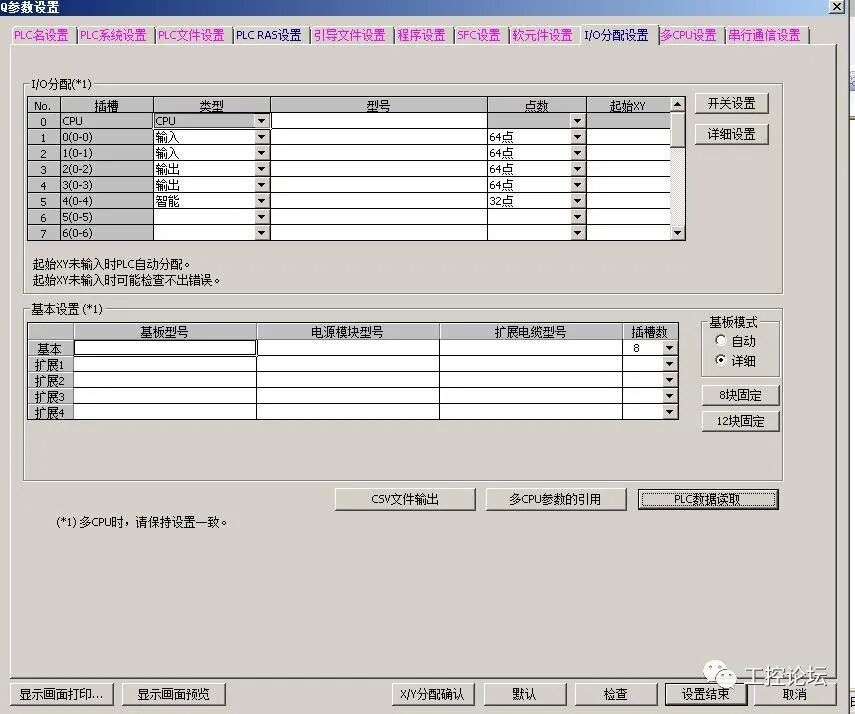The image size is (855, 714).
Task: Open the 多CPU设置 tab
Action: (689, 35)
